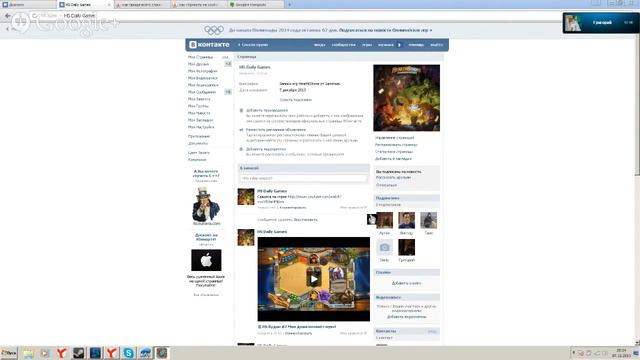Viewport: 640px width, 360px height.
Task: Open 'Мои Аудиозаписи' in the left menu
Action: [203, 85]
